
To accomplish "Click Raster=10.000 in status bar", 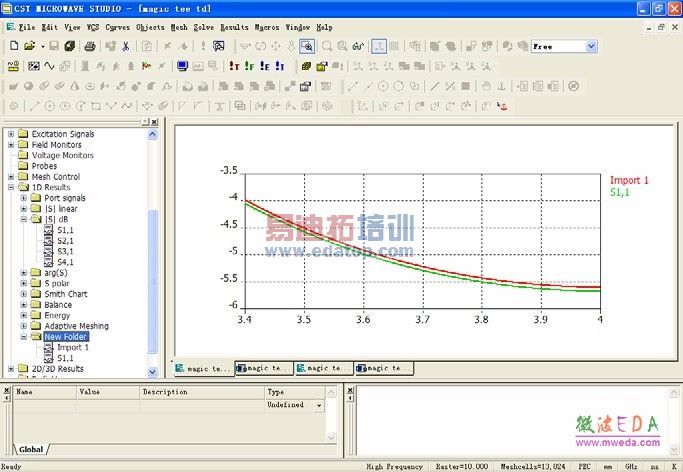I will click(462, 466).
